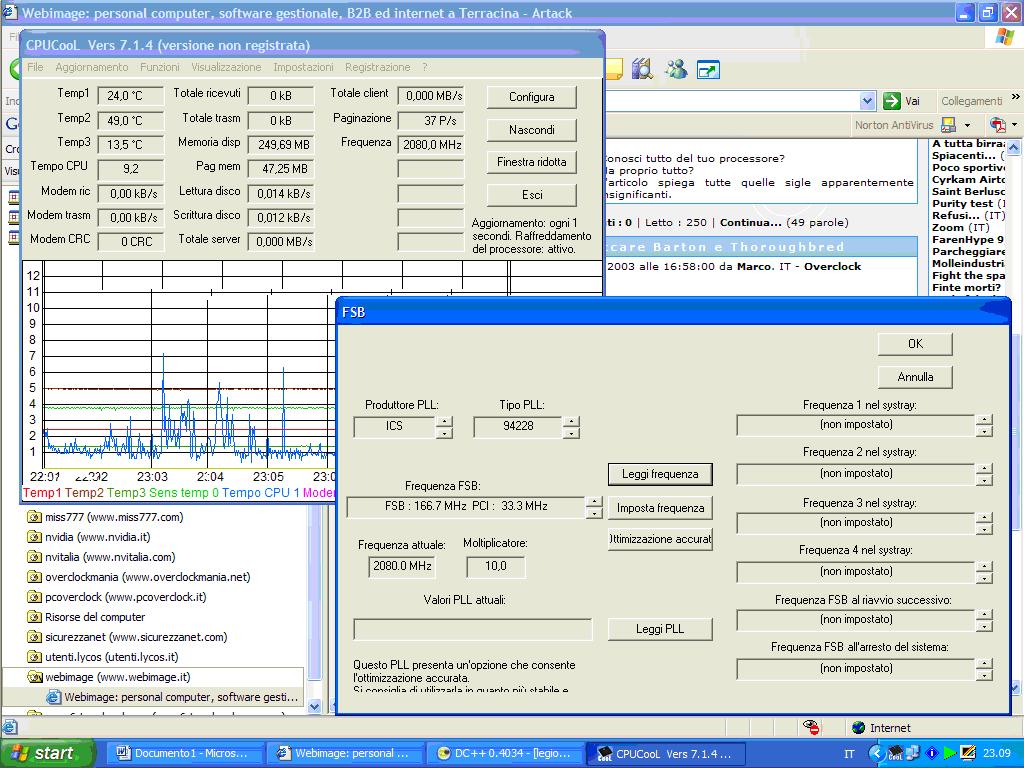Click the Frequenza FSB value spinner
This screenshot has width=1024, height=768.
594,507
